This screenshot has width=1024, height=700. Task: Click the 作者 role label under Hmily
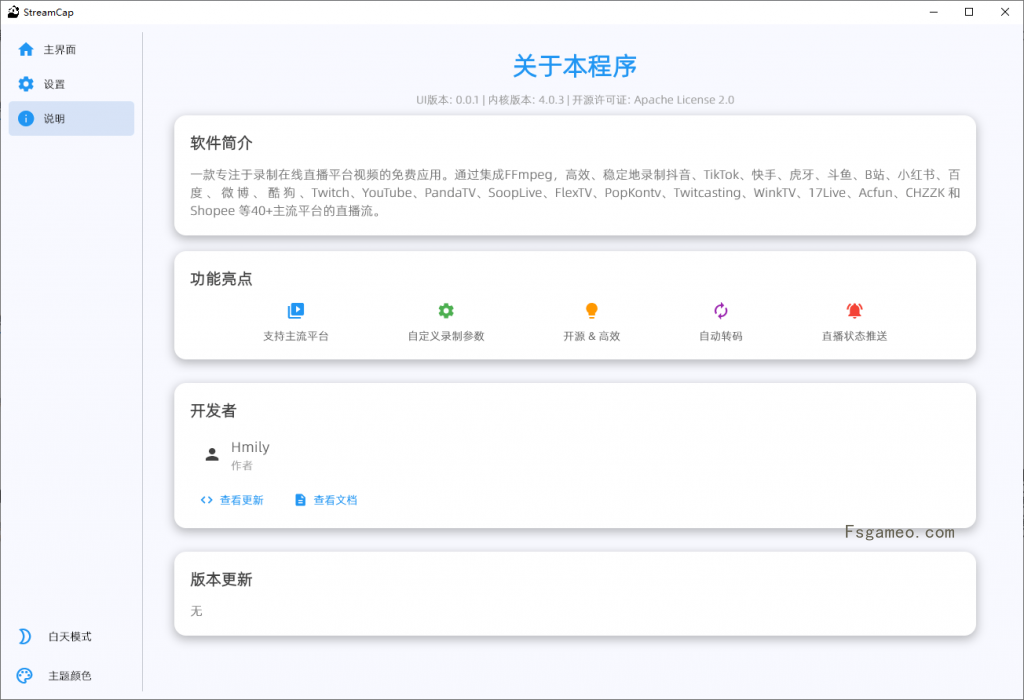242,466
